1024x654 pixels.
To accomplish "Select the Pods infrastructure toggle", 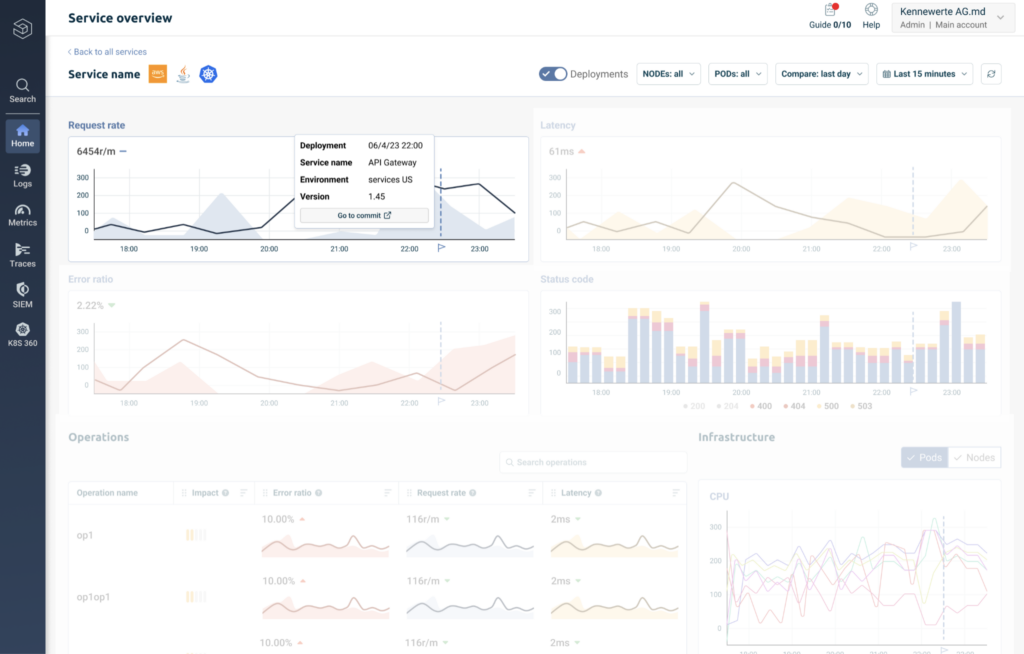I will [x=924, y=457].
